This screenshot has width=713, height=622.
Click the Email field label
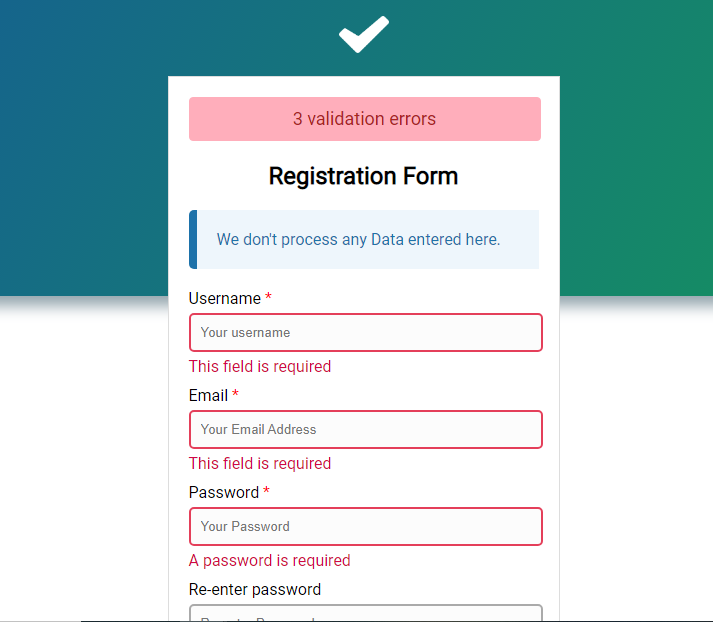(208, 396)
